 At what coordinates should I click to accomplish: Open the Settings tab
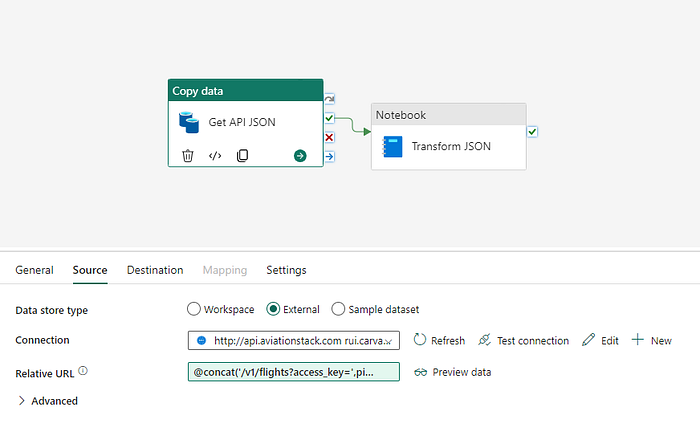[286, 270]
